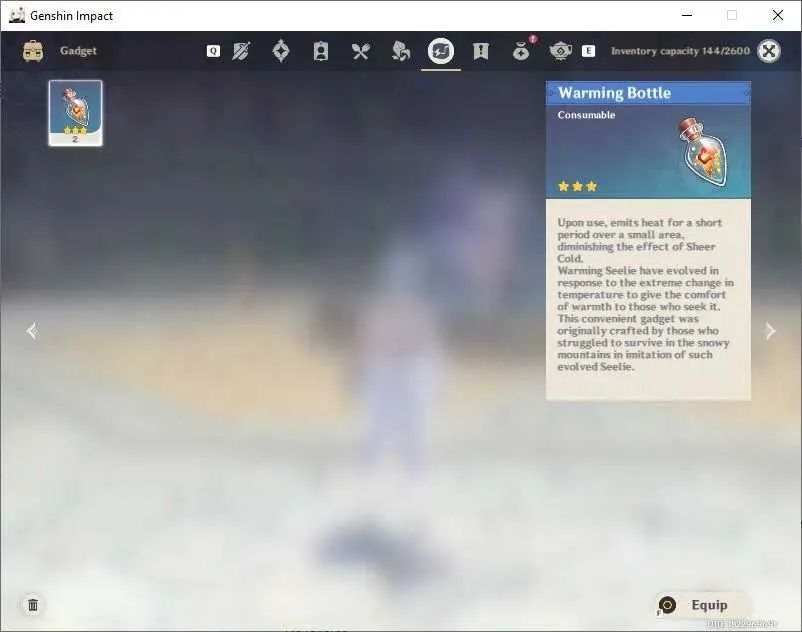The width and height of the screenshot is (802, 632).
Task: Click the trash can delete icon
Action: (x=33, y=605)
